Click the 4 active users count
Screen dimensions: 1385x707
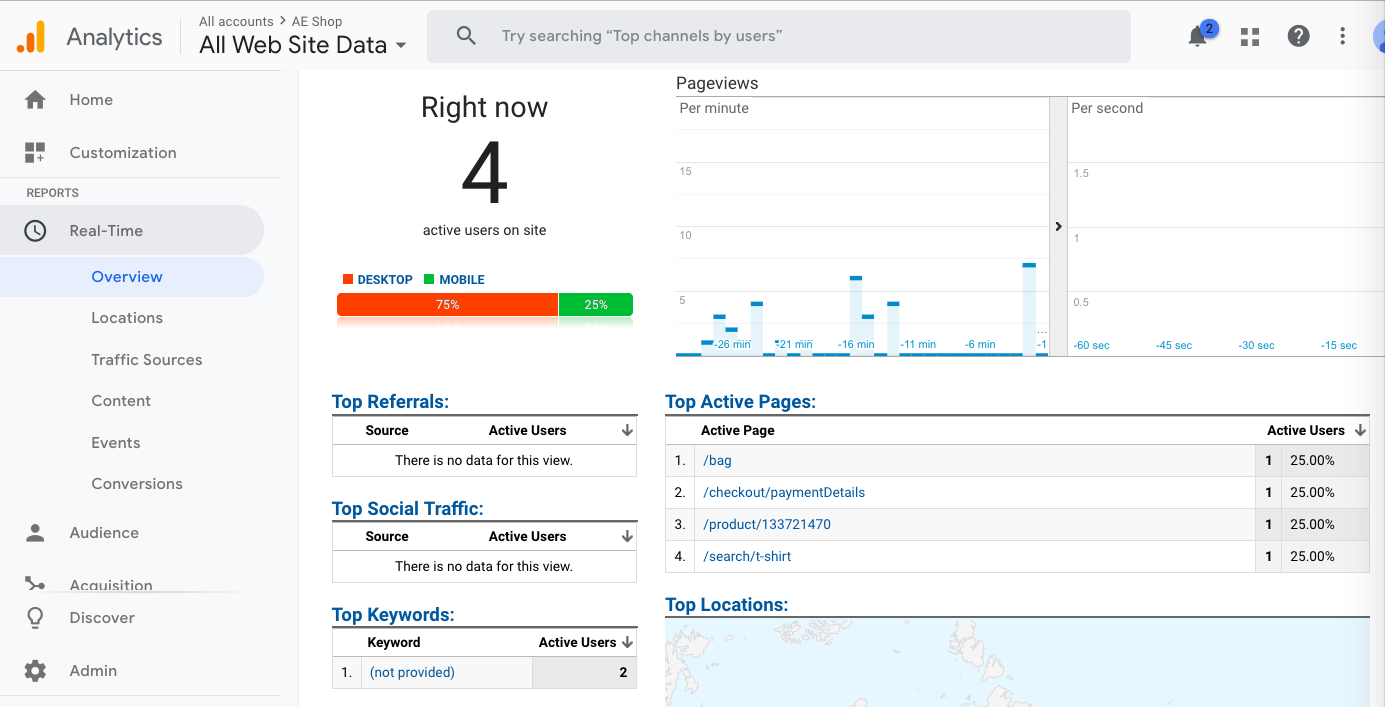pos(485,174)
